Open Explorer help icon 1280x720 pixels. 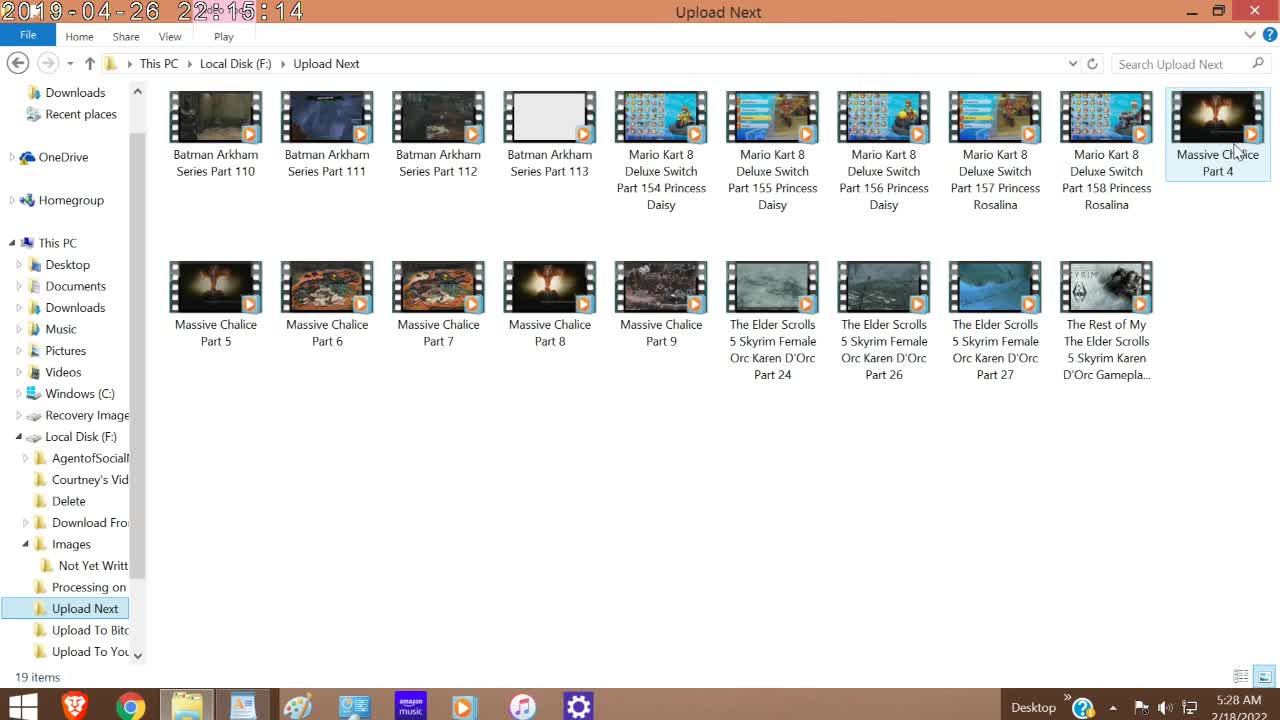[1269, 35]
